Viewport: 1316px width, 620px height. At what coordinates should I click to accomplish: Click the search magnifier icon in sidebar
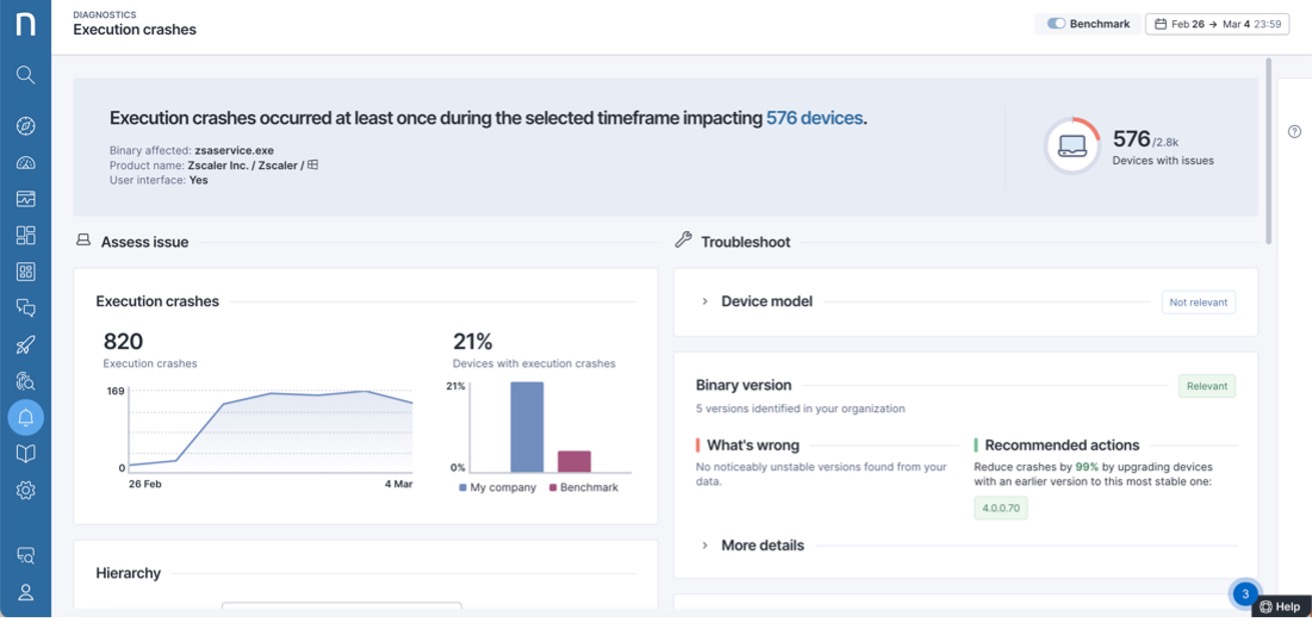coord(26,75)
